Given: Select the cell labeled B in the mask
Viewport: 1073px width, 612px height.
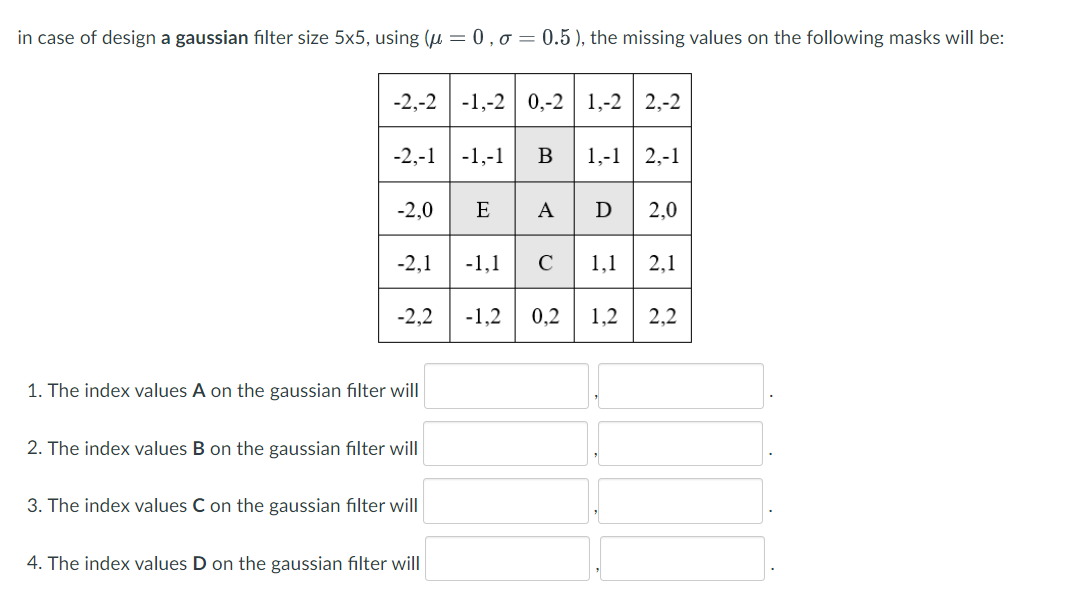Looking at the screenshot, I should [x=545, y=155].
